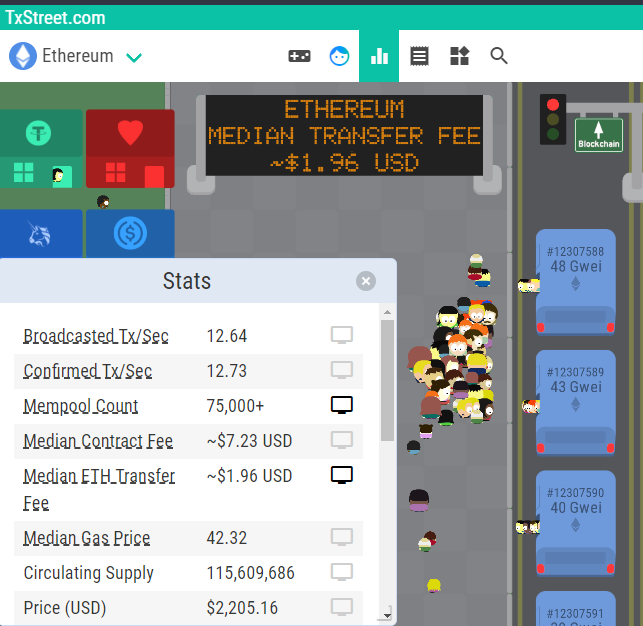Toggle display of Median Gas Price on sign
This screenshot has height=626, width=643.
click(x=342, y=537)
